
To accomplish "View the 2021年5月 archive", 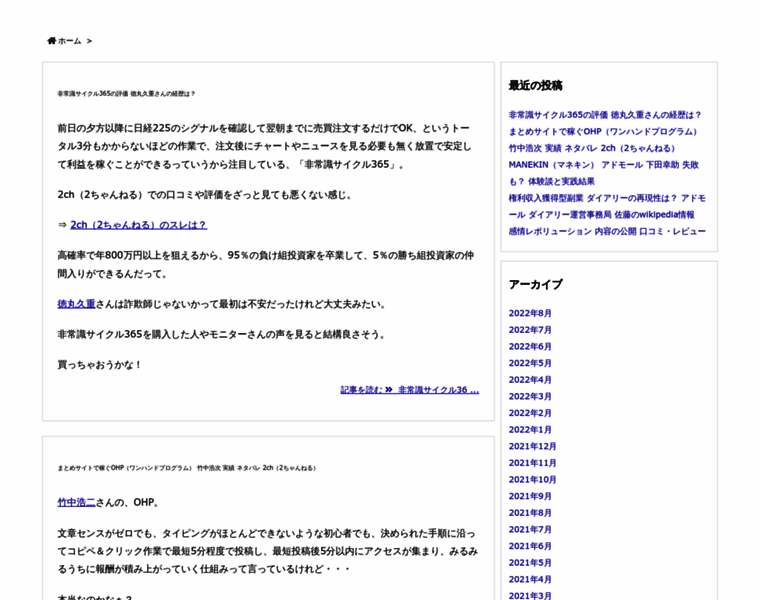I will [x=530, y=563].
